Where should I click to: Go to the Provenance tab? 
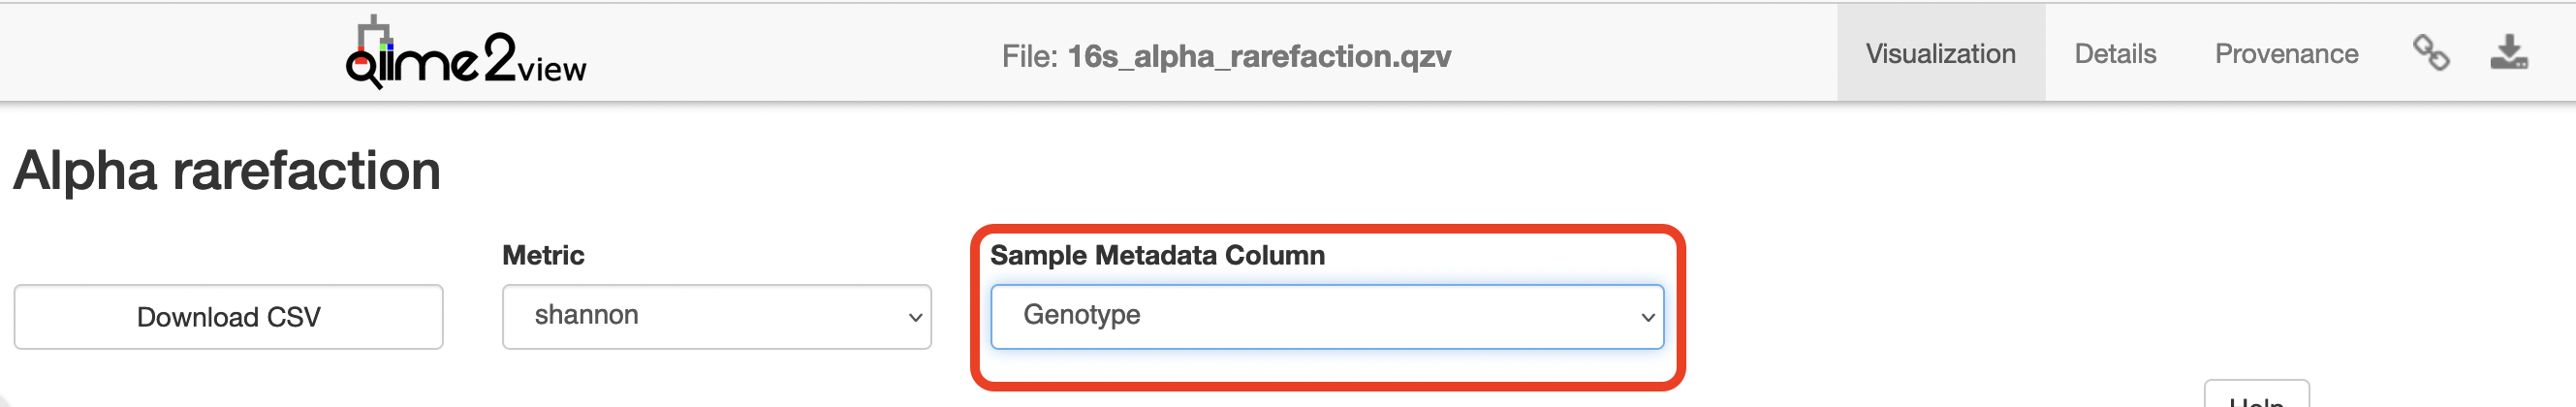pos(2286,54)
